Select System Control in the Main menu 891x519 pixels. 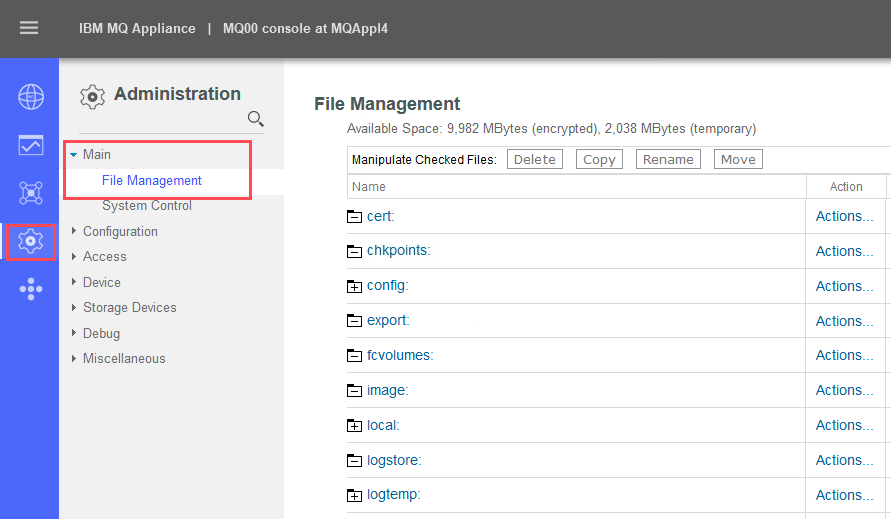point(147,205)
